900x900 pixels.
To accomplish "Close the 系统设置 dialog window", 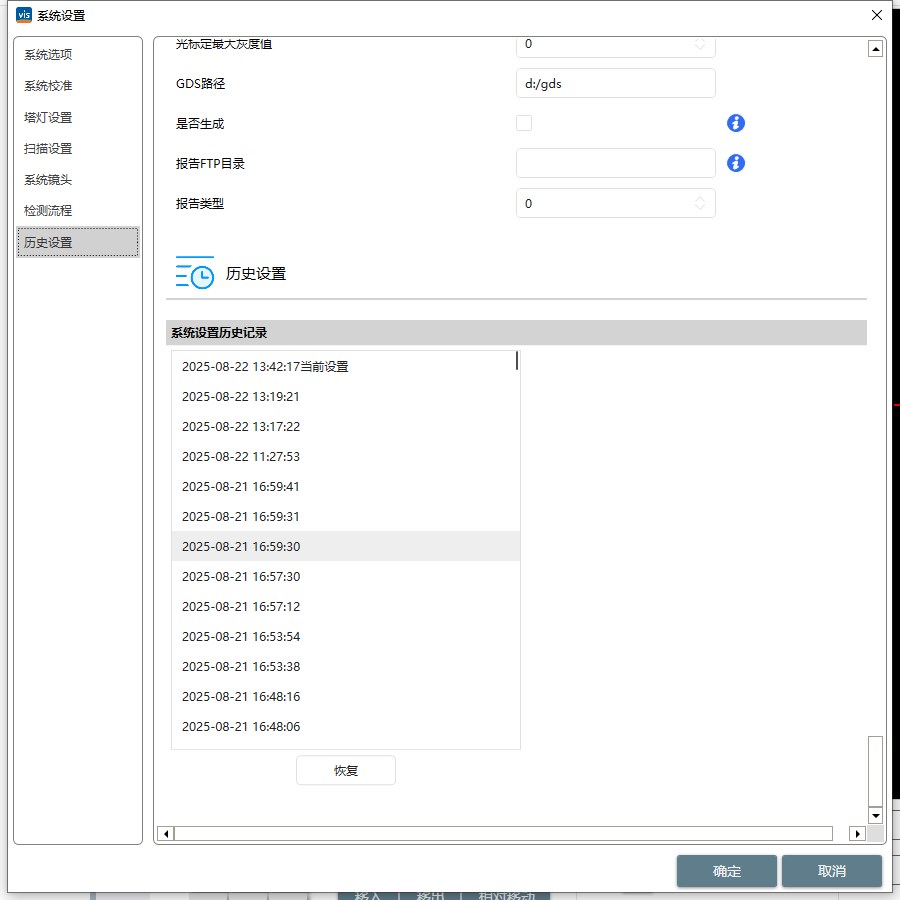I will click(x=877, y=15).
